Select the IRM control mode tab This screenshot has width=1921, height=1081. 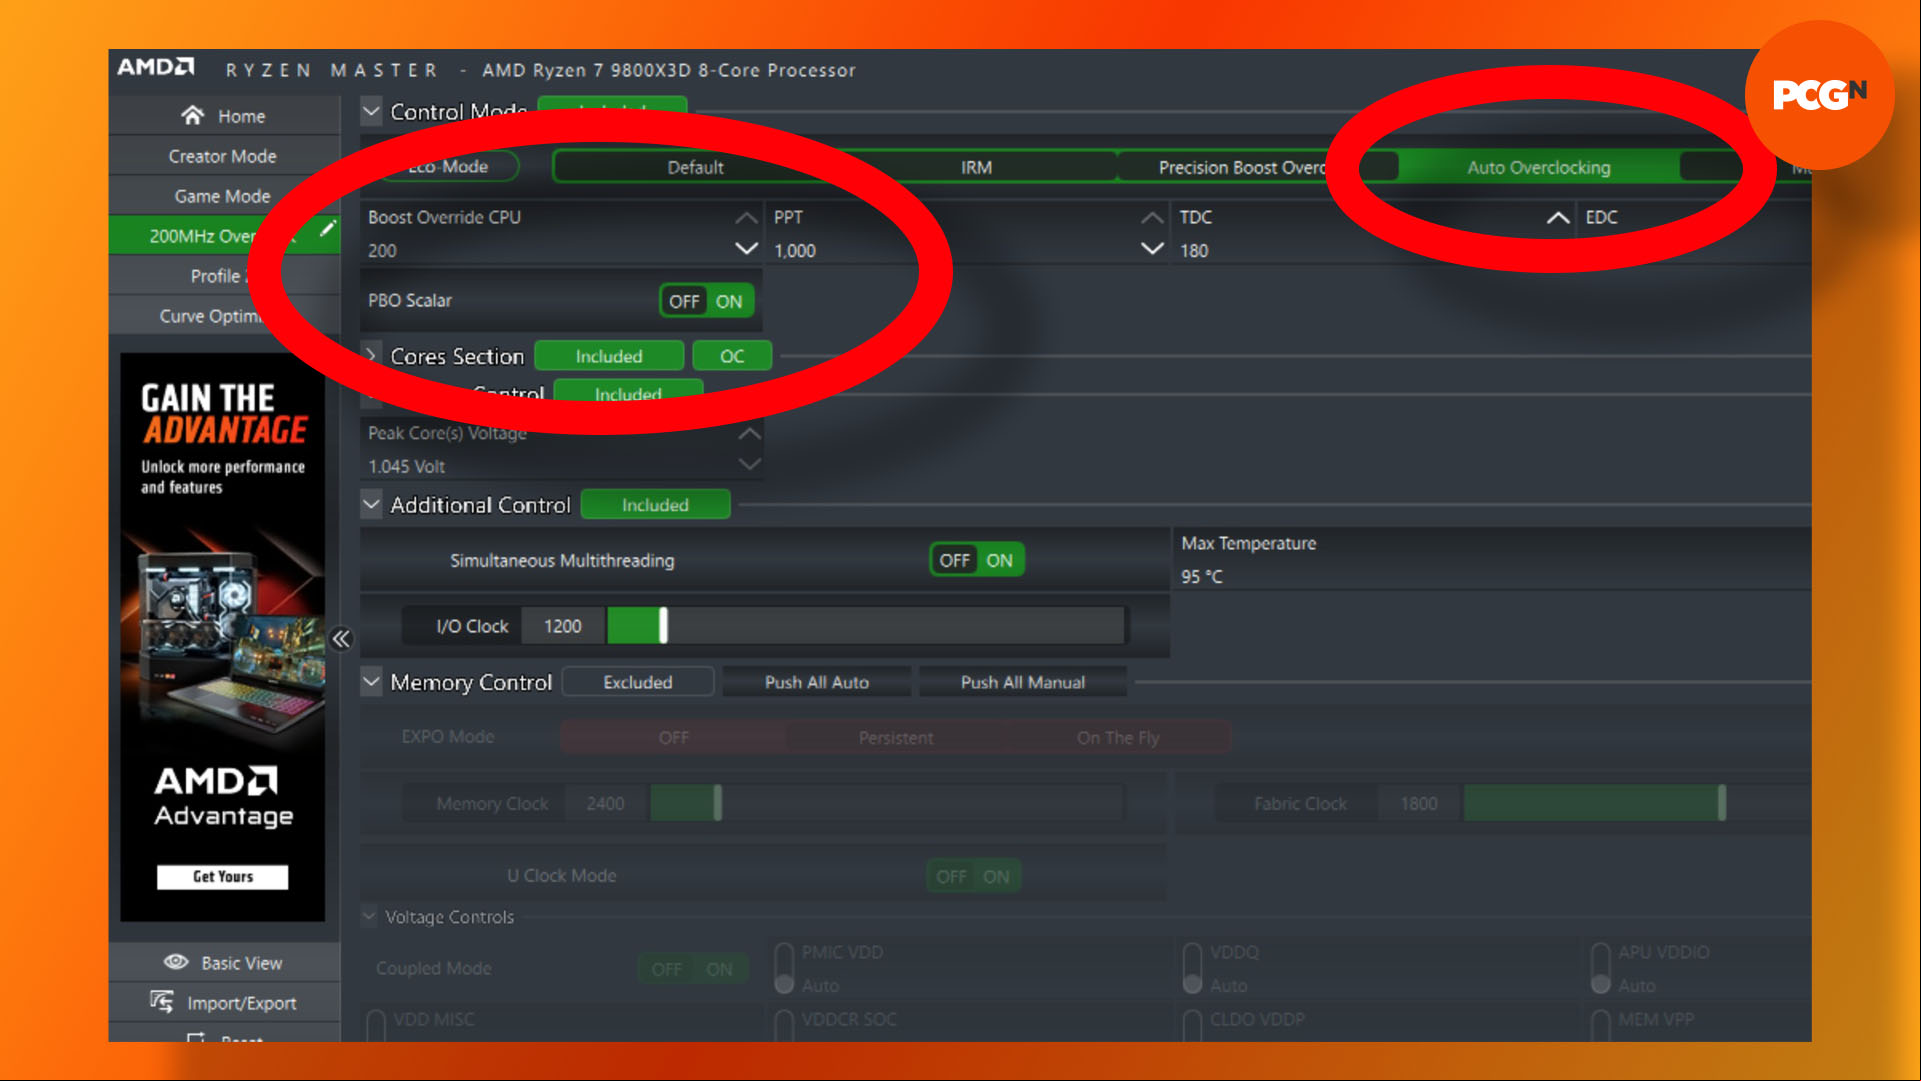pos(976,167)
